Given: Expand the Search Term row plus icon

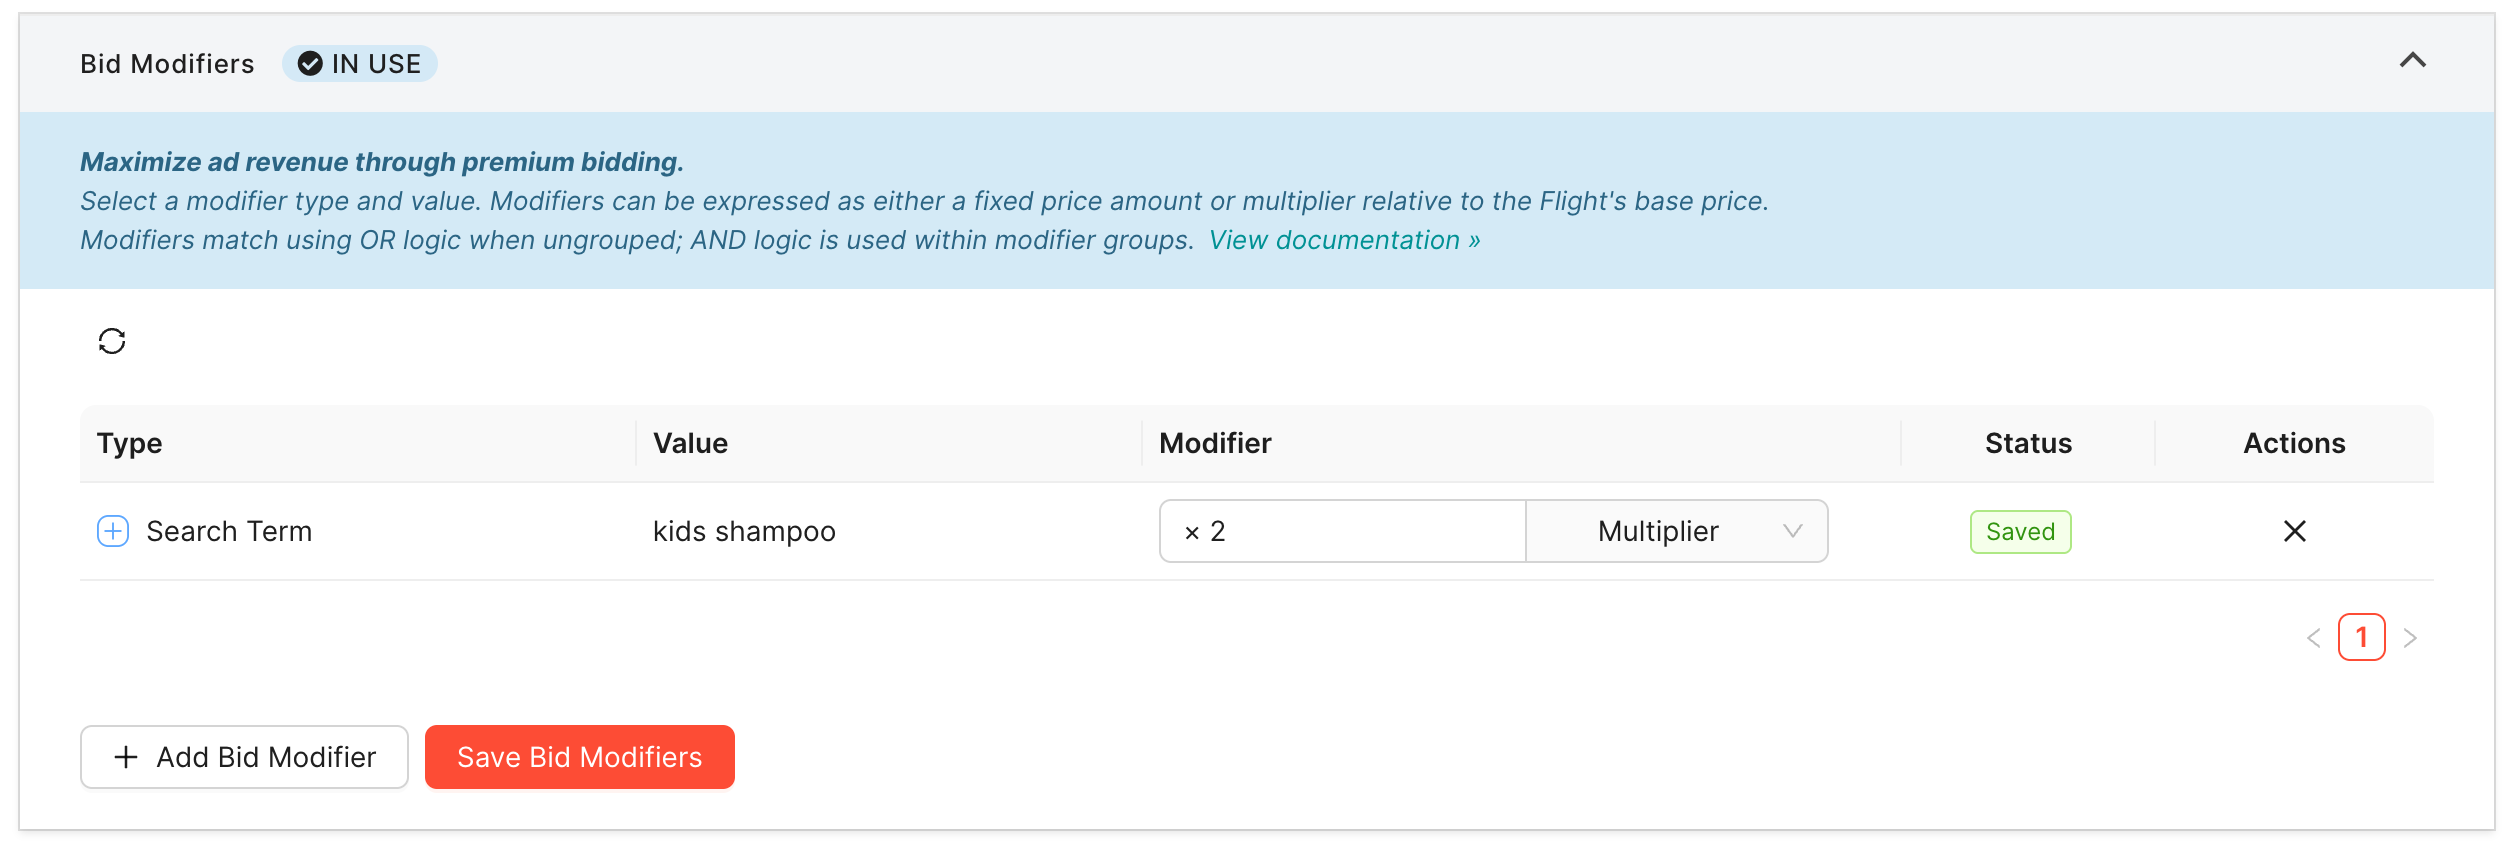Looking at the screenshot, I should point(113,531).
